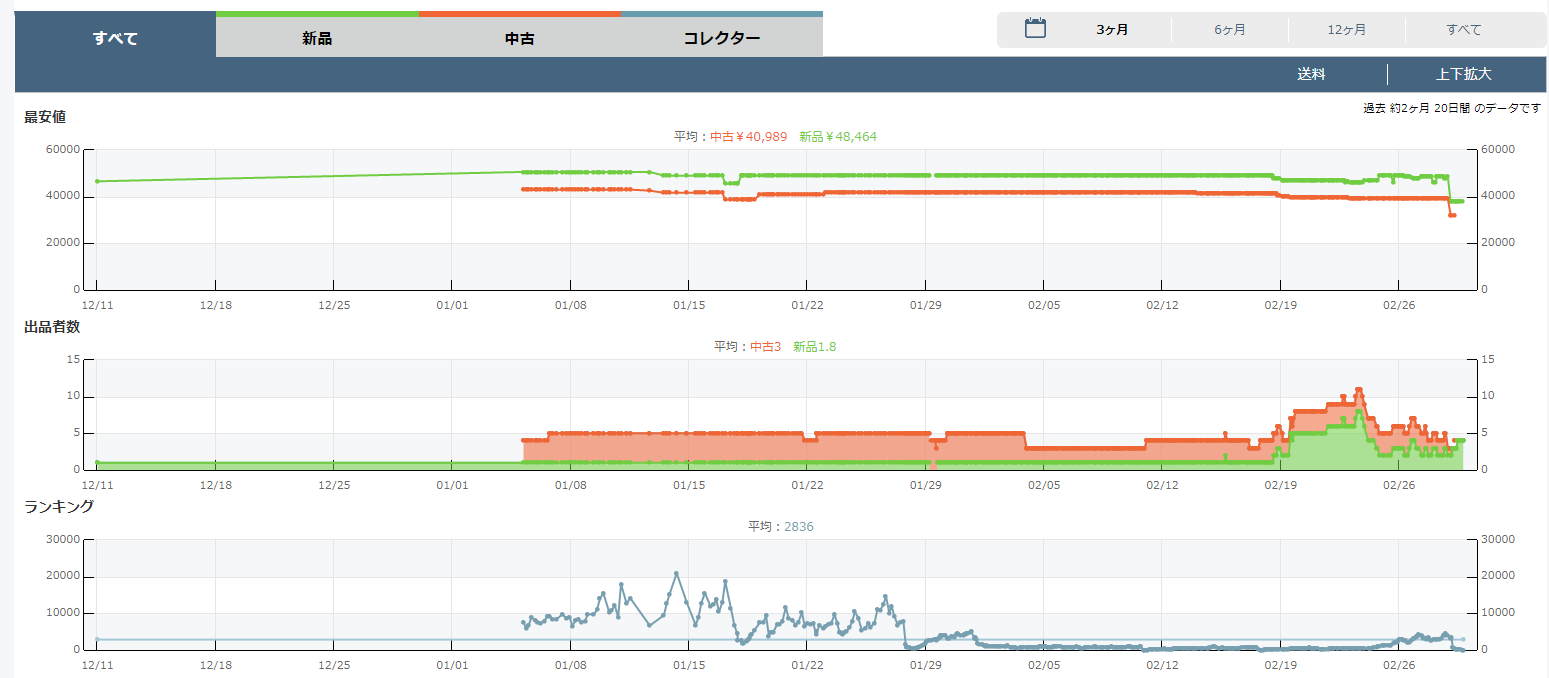The height and width of the screenshot is (678, 1549).
Task: Show all-time data with the すべて period option
Action: (x=1463, y=30)
